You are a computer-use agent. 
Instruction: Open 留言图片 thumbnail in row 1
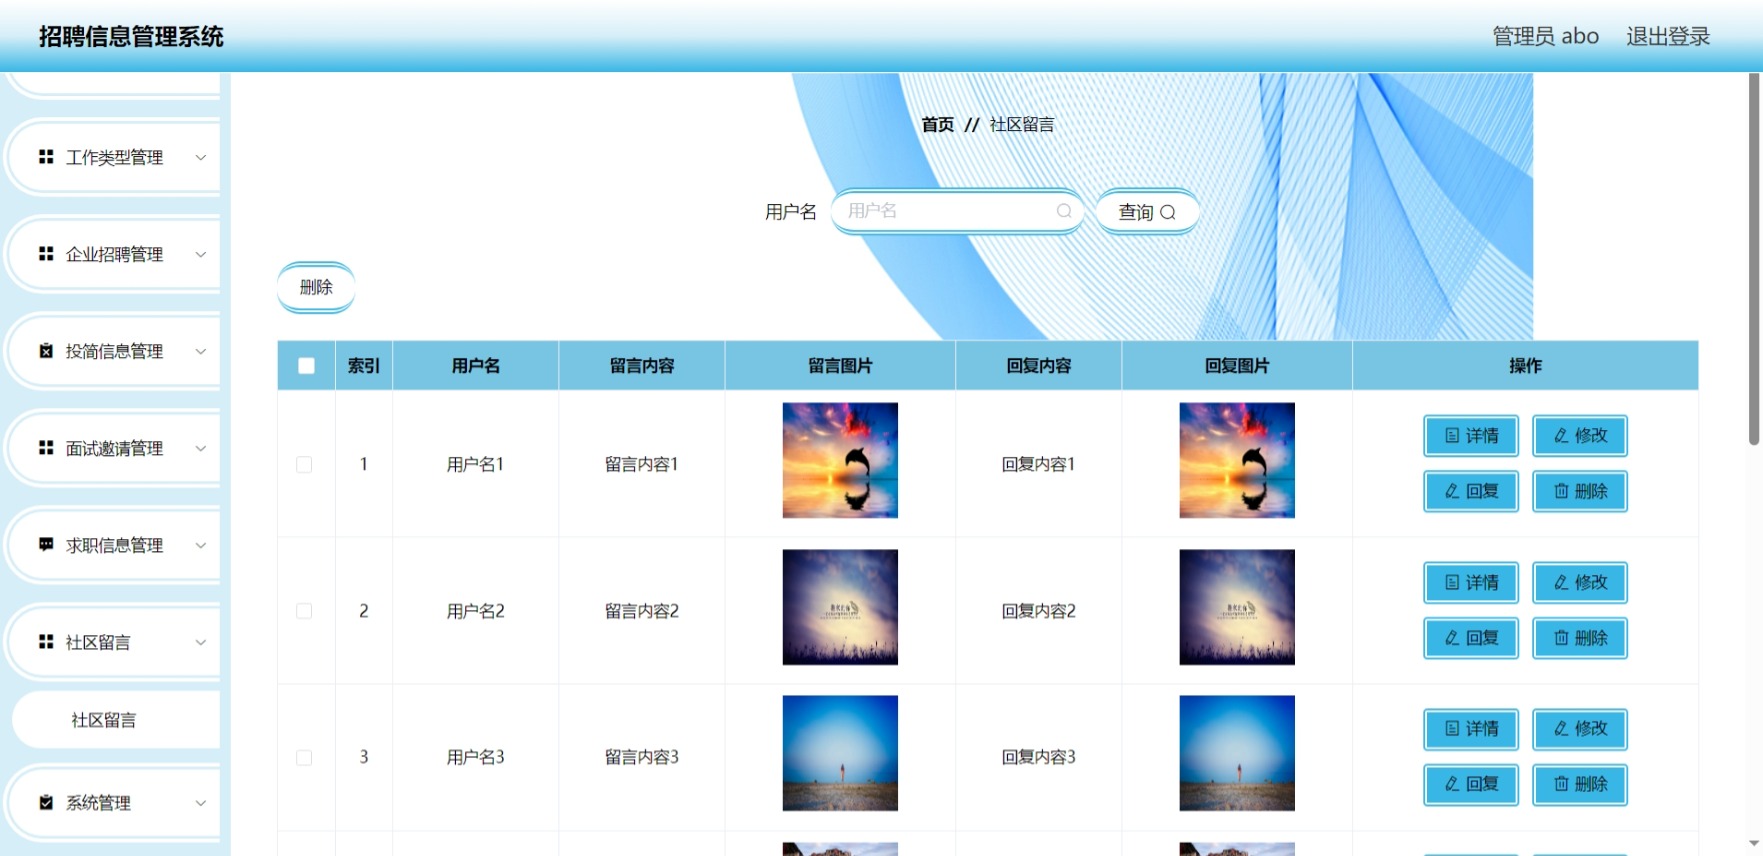(x=840, y=460)
